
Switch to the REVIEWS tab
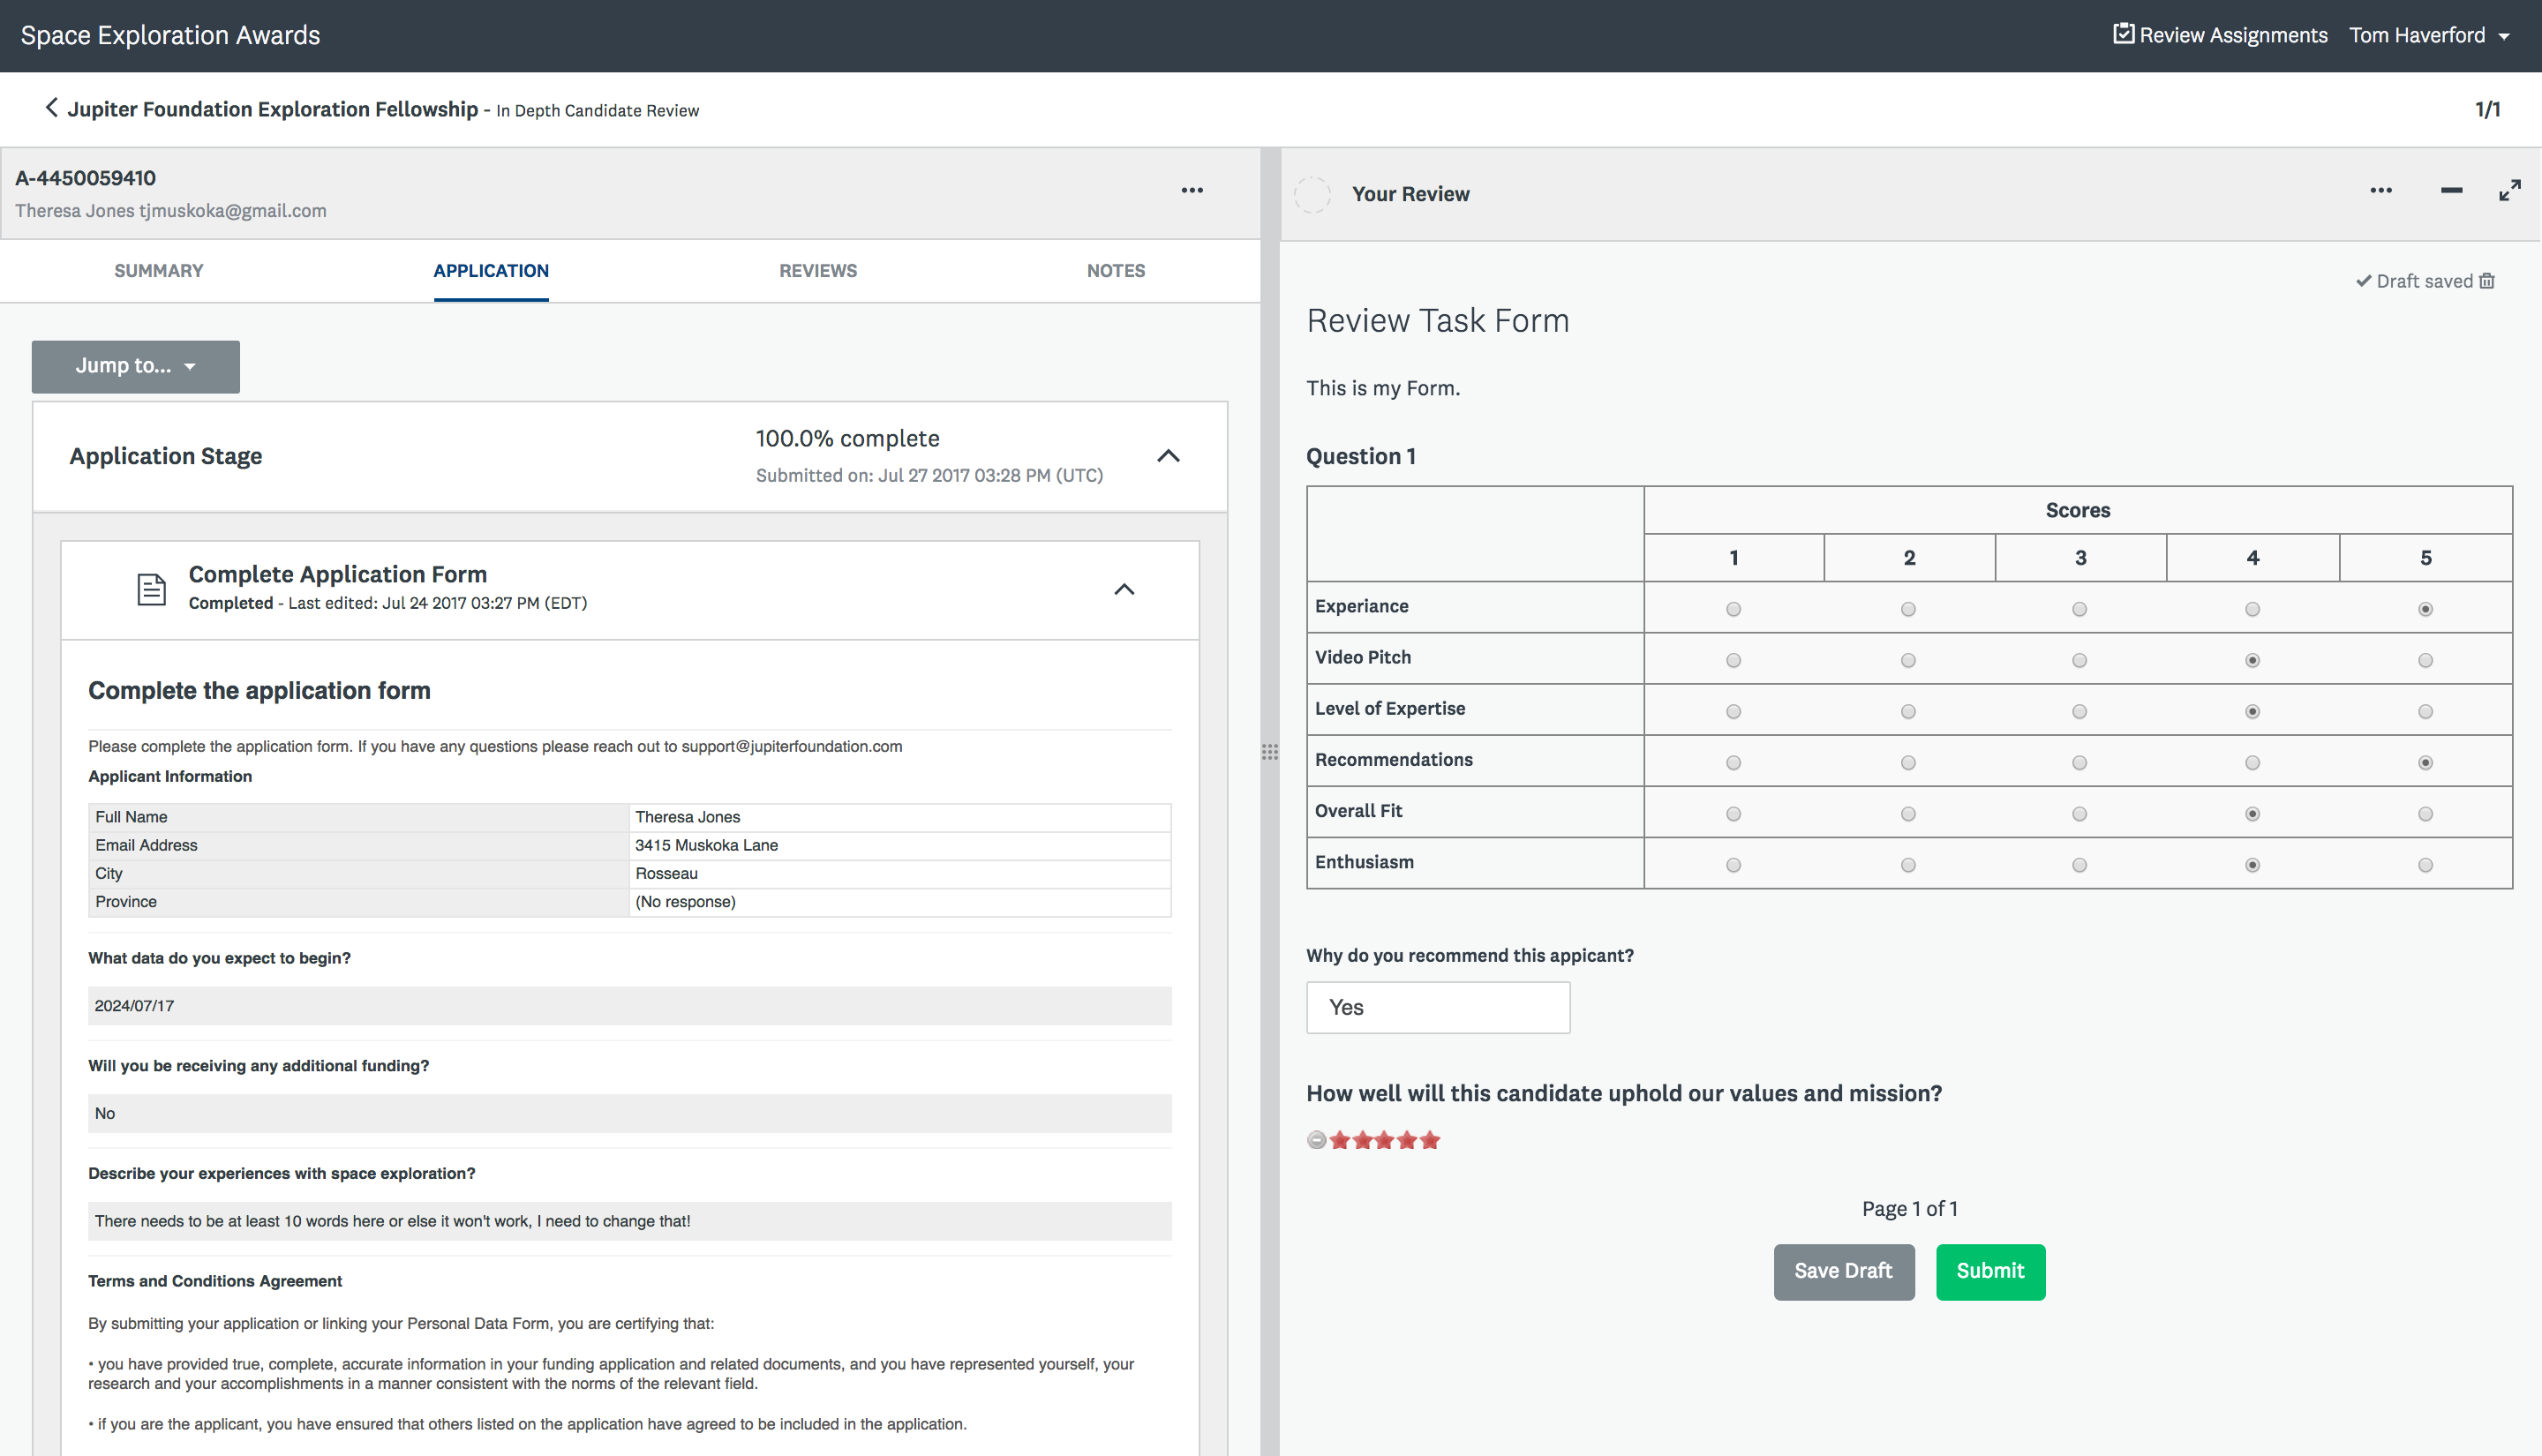click(x=817, y=271)
